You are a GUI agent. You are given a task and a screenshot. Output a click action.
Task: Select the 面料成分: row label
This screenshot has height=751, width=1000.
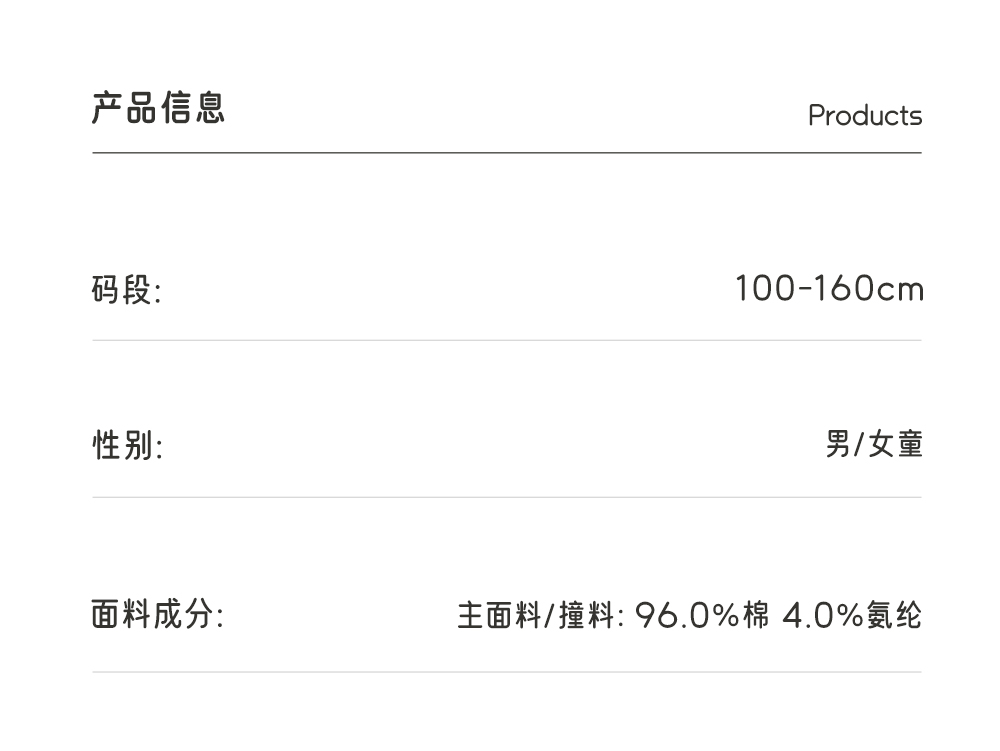coord(157,614)
